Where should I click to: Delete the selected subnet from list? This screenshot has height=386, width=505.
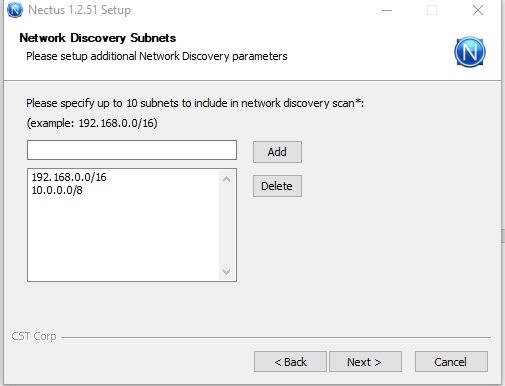pyautogui.click(x=277, y=186)
